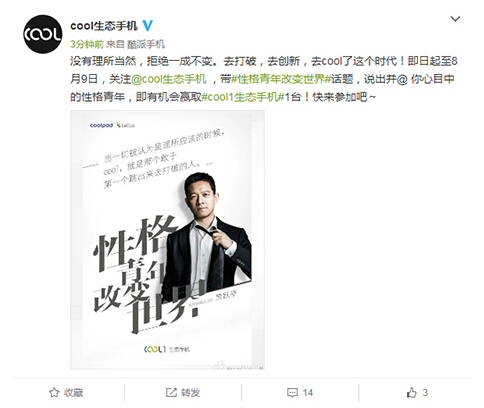Open the #性格青年改变世界# hashtag topic
Image resolution: width=484 pixels, height=408 pixels.
coord(281,79)
